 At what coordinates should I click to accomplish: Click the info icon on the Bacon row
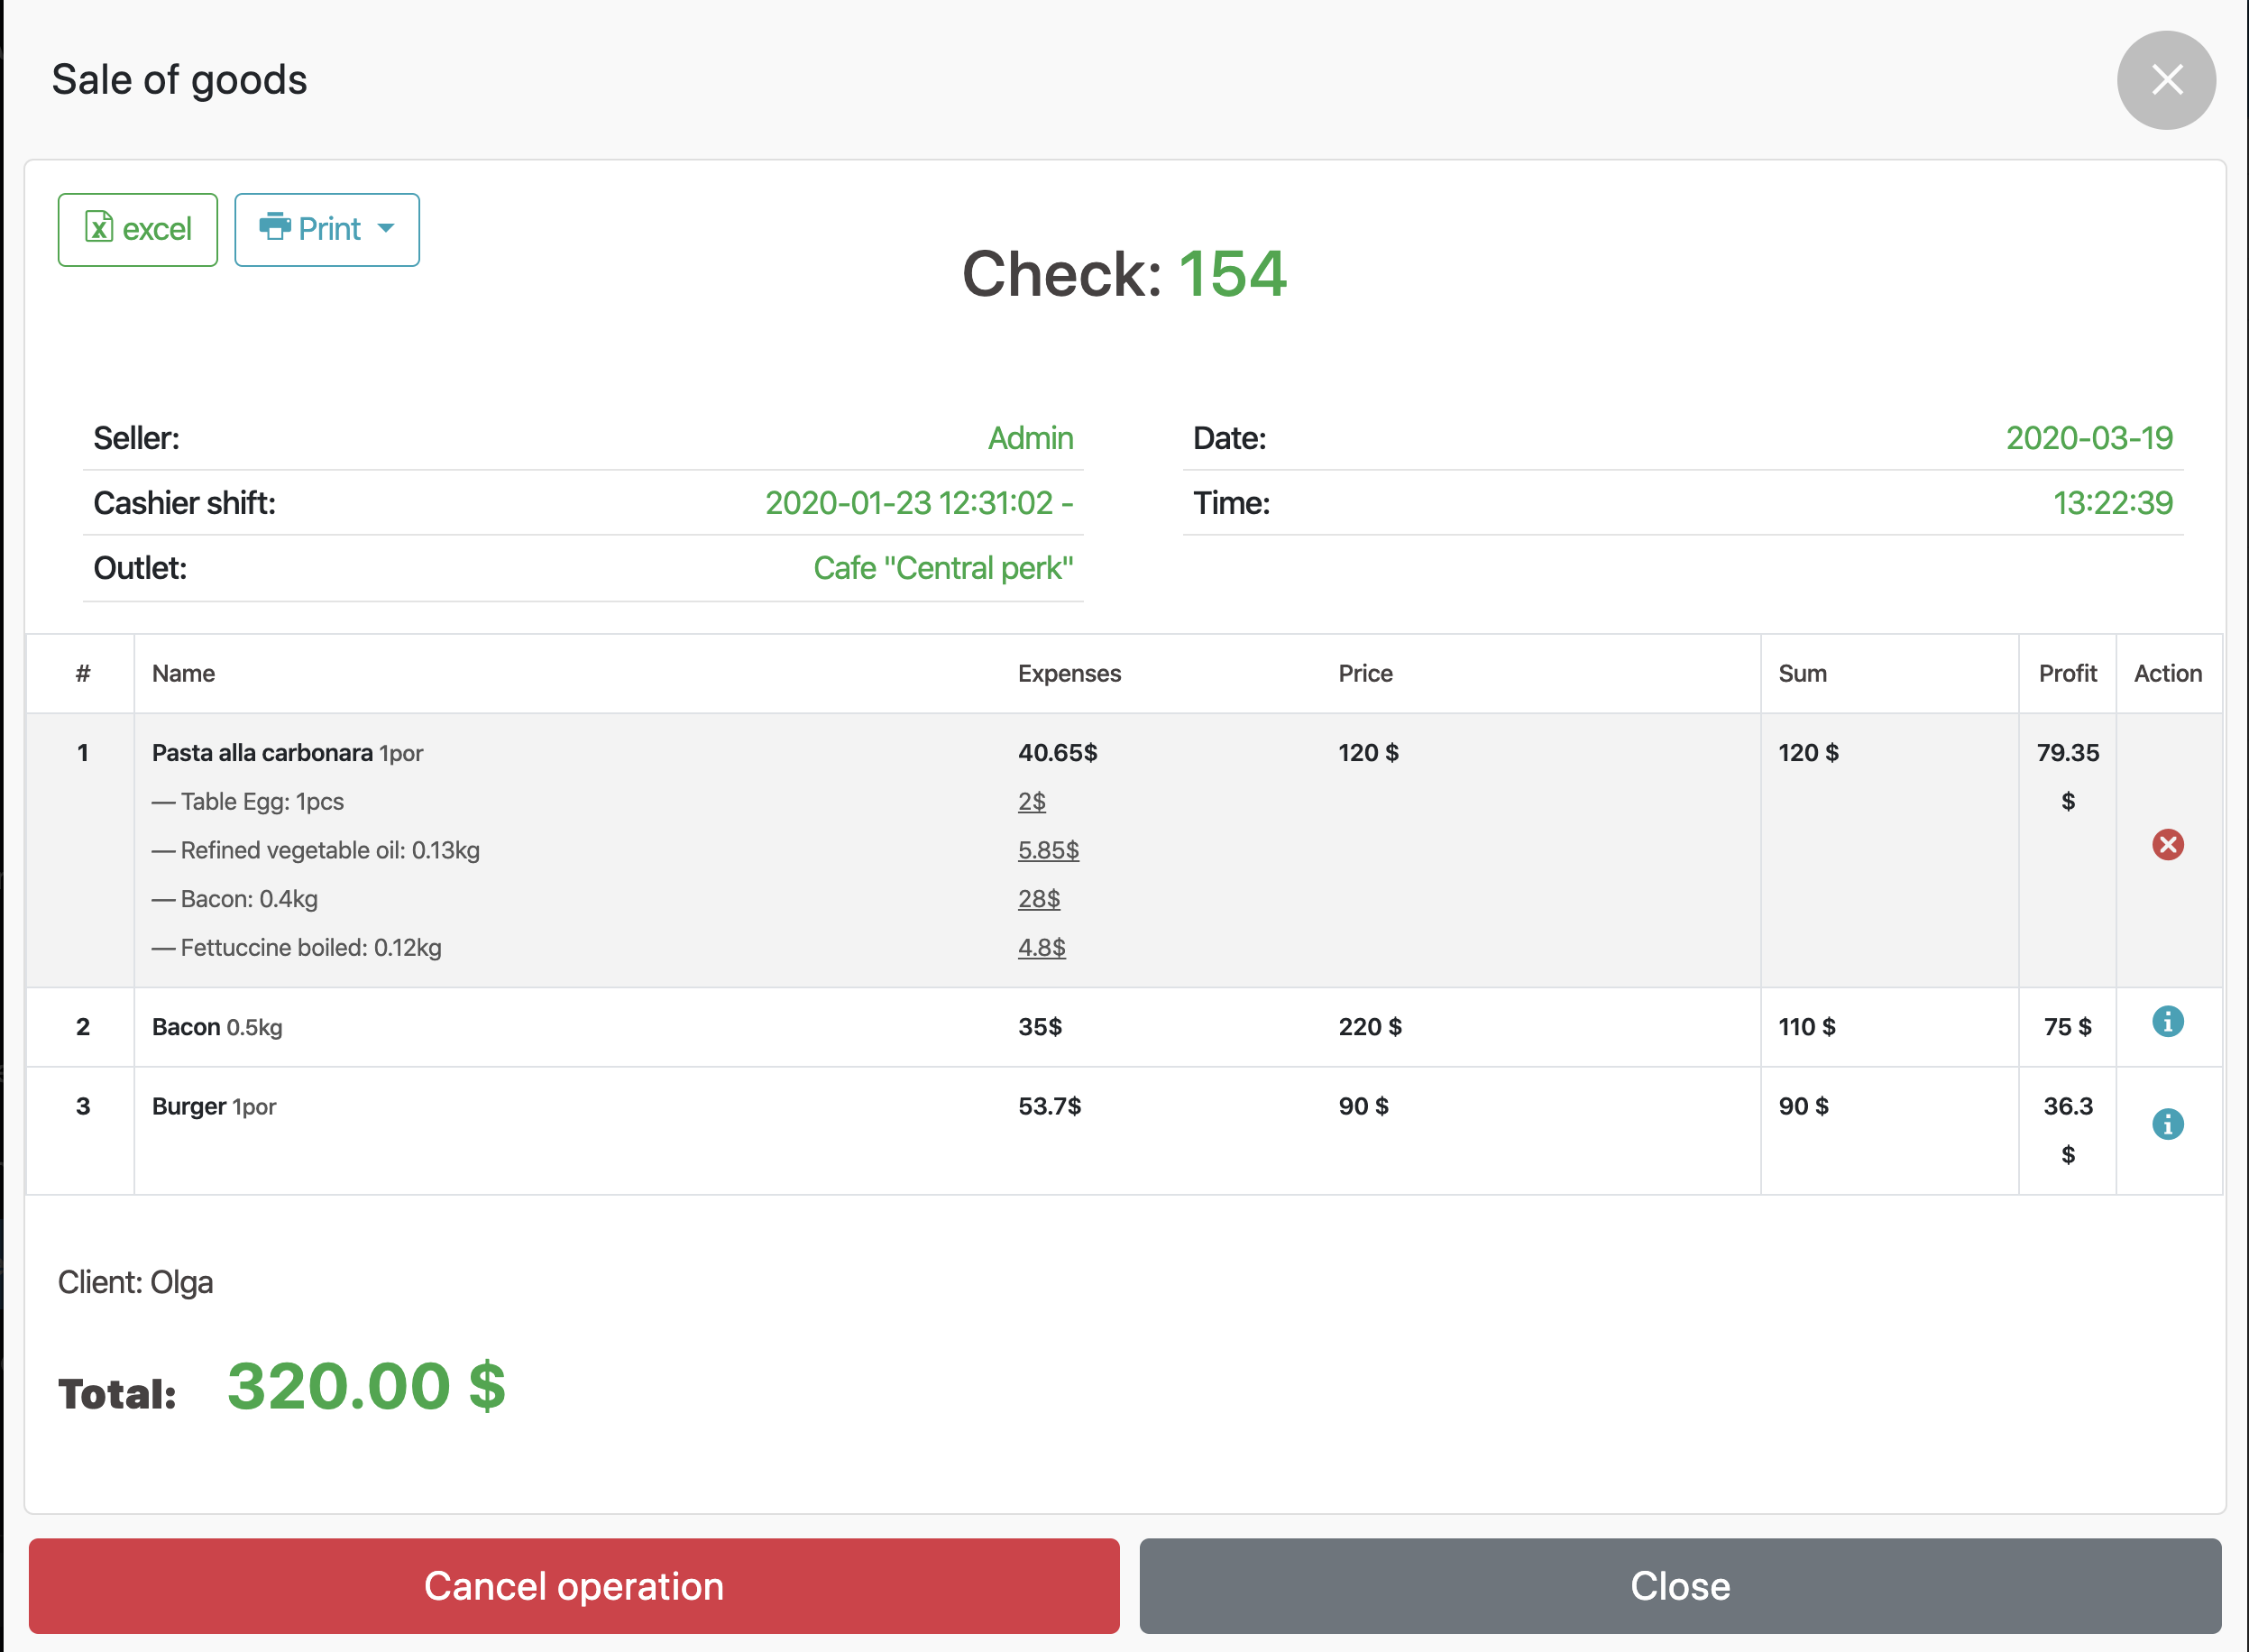[2167, 1022]
